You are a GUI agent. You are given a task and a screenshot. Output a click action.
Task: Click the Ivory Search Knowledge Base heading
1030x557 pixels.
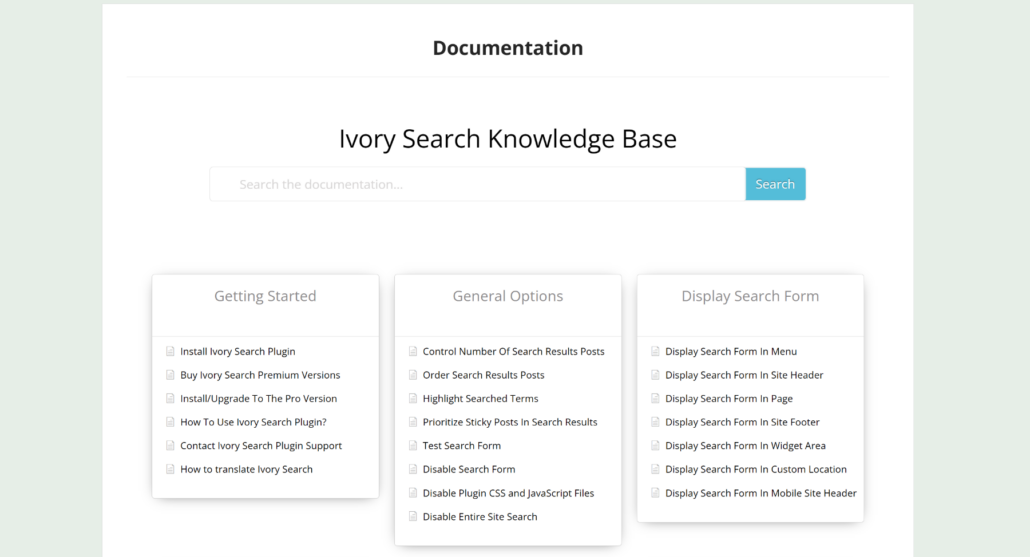[508, 139]
